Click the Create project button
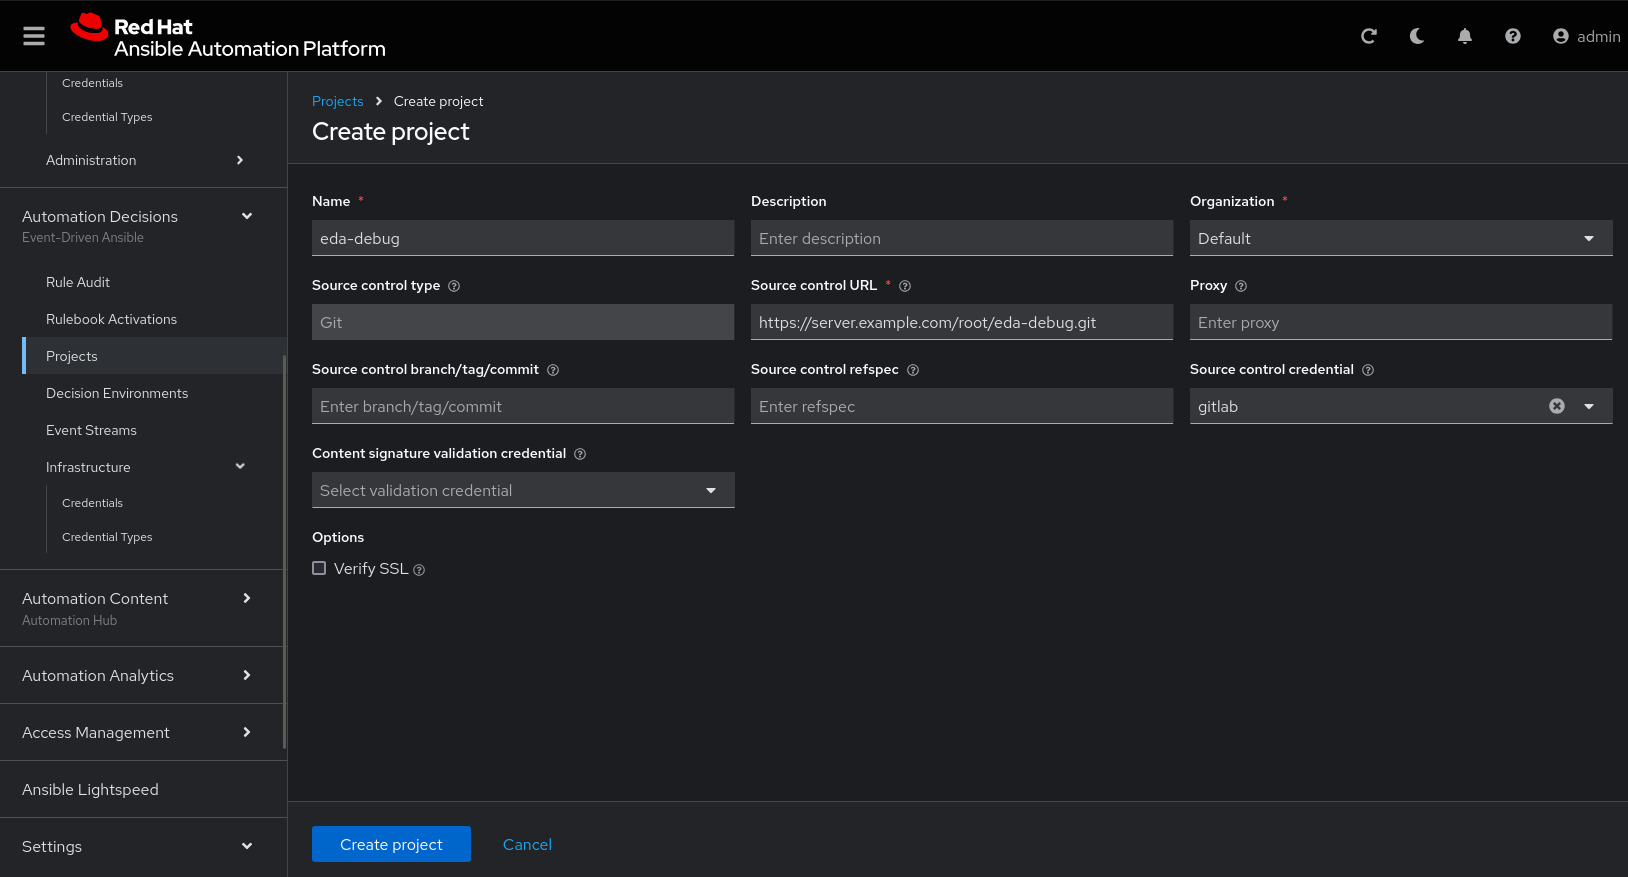This screenshot has height=877, width=1628. coord(391,844)
